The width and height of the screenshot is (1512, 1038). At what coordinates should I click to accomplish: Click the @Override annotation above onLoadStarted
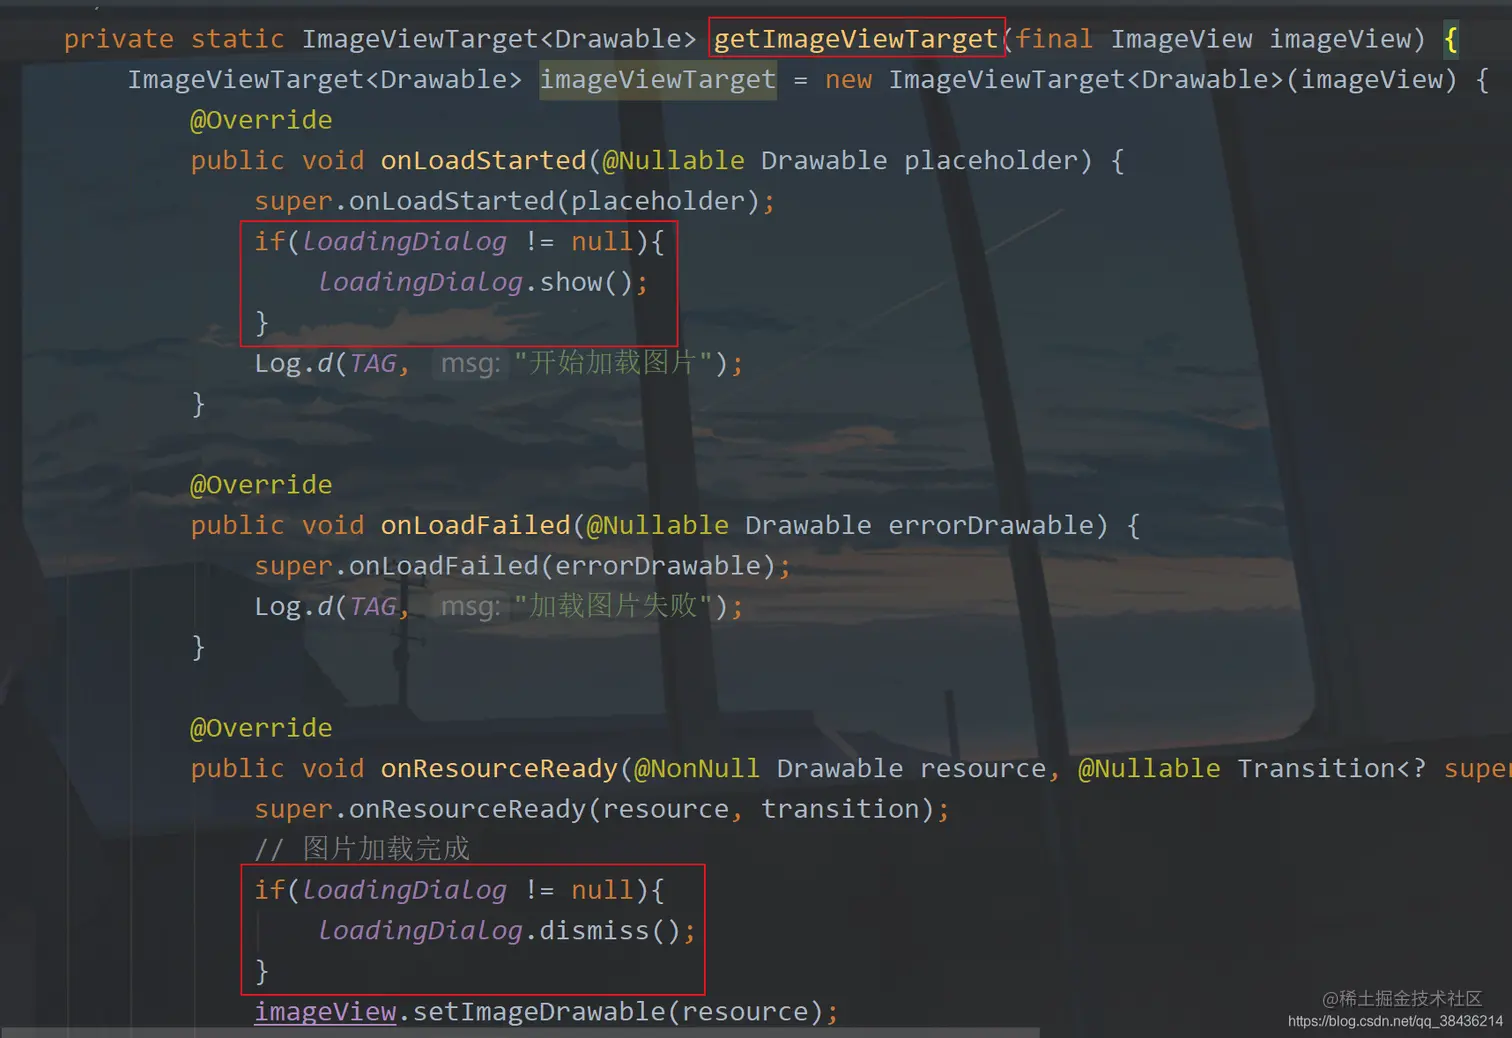pyautogui.click(x=261, y=120)
